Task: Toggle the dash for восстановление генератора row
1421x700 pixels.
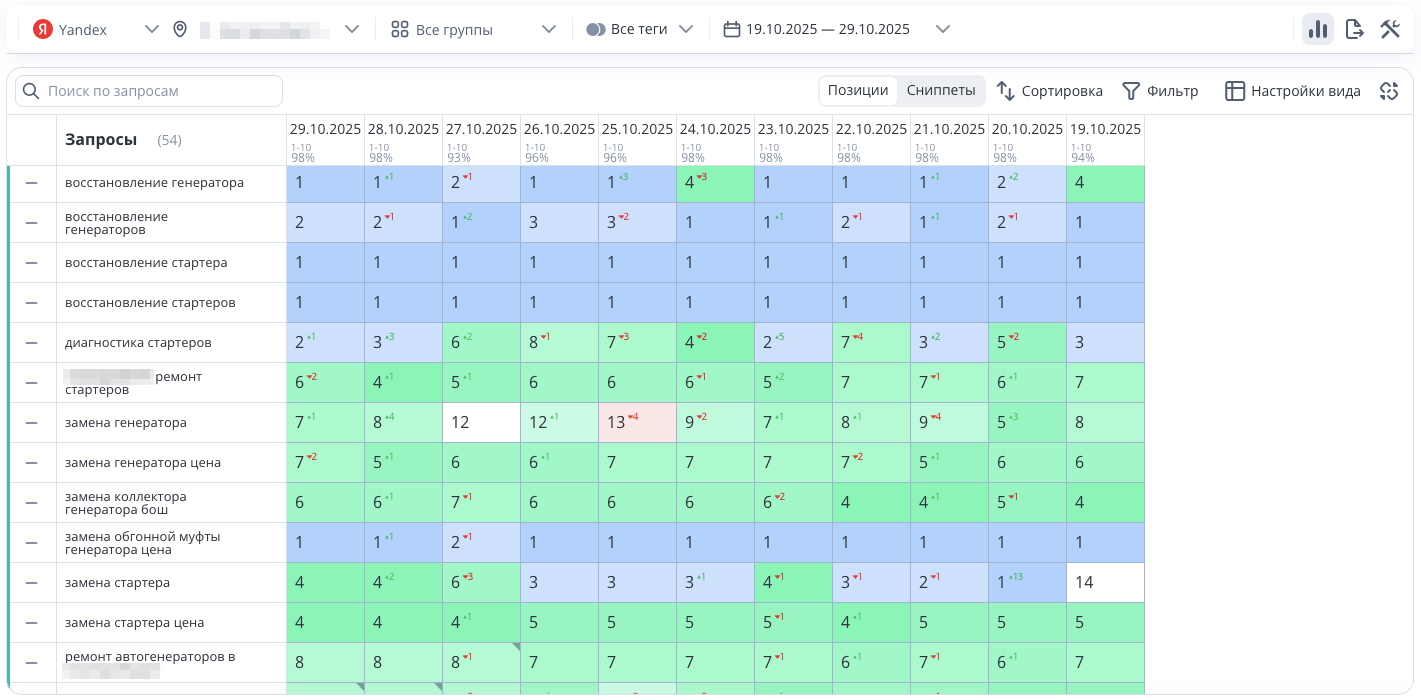Action: [31, 183]
